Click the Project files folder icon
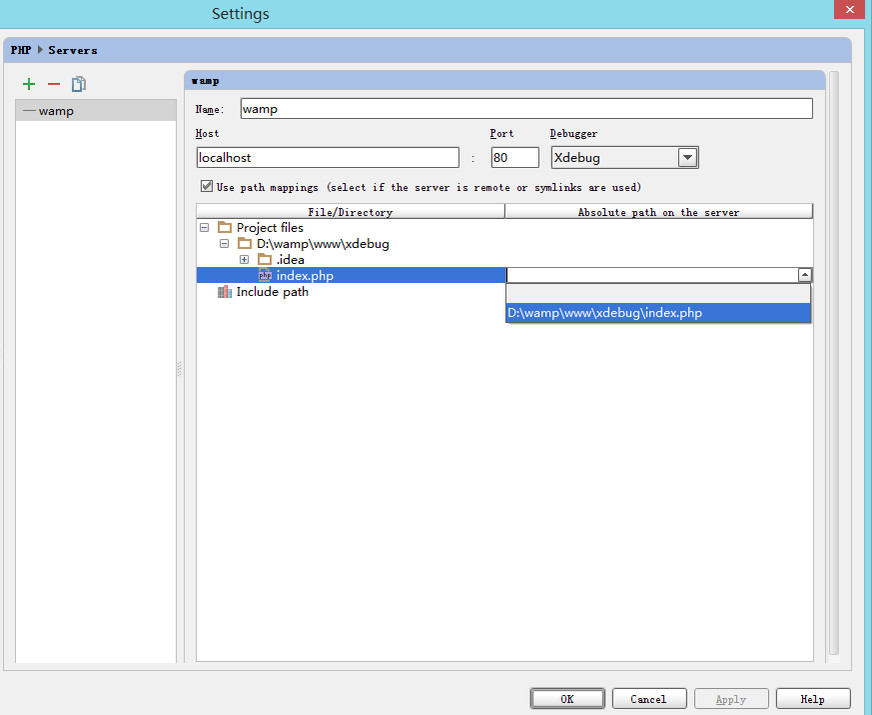This screenshot has width=872, height=715. [225, 228]
